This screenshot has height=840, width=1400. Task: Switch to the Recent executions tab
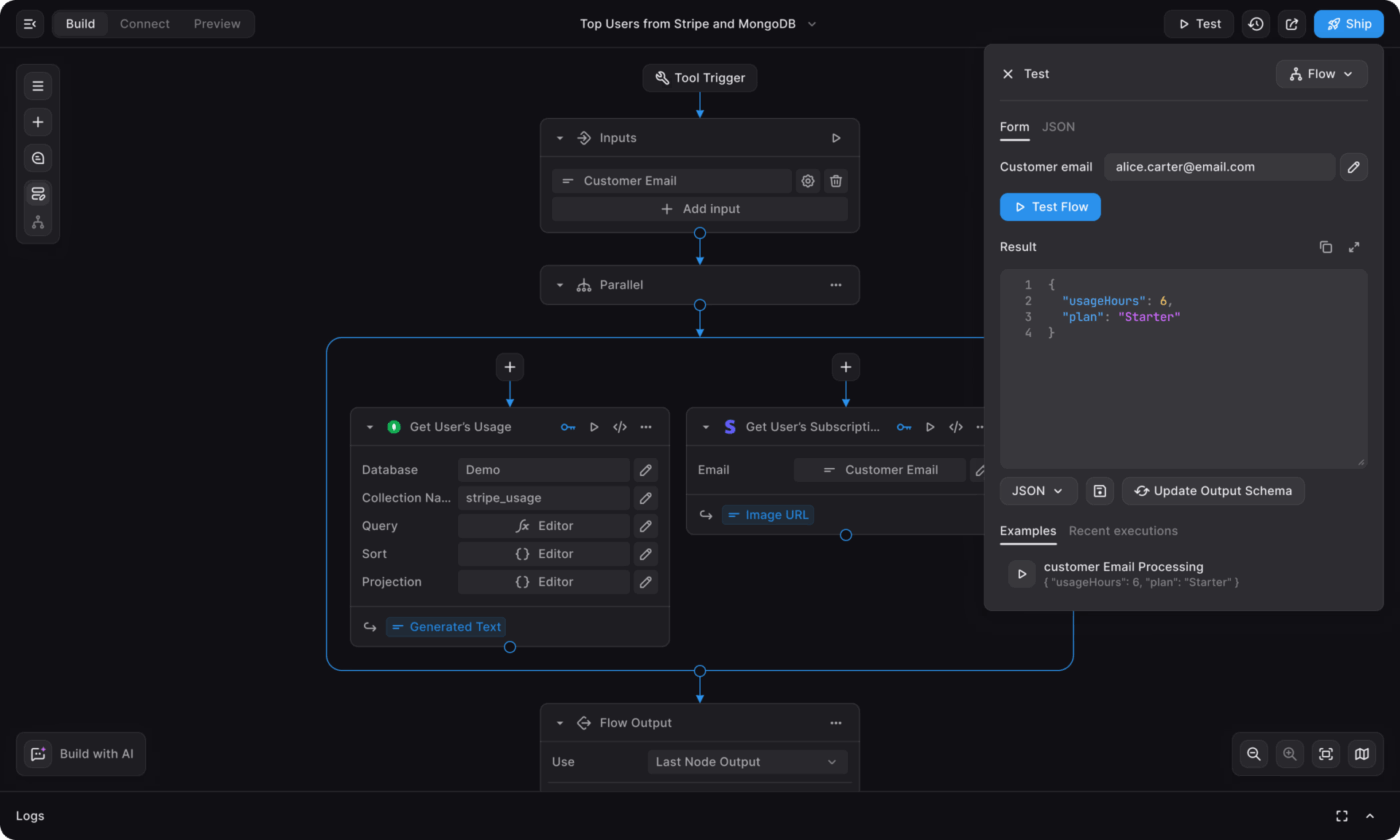[1122, 531]
